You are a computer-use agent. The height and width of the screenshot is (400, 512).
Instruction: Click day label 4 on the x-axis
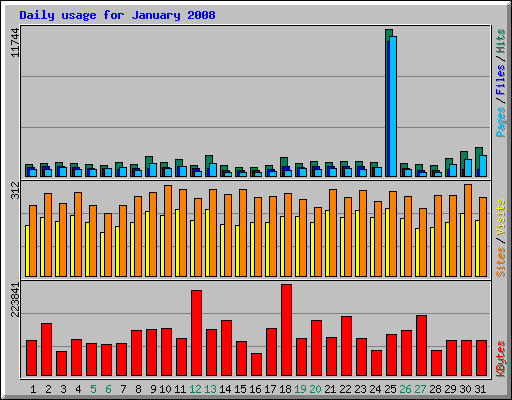[x=78, y=389]
